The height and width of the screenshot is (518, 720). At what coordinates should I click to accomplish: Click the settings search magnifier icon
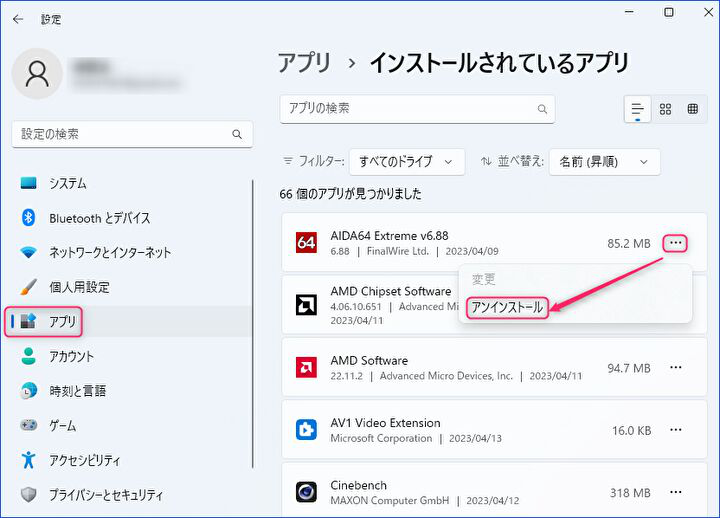237,135
